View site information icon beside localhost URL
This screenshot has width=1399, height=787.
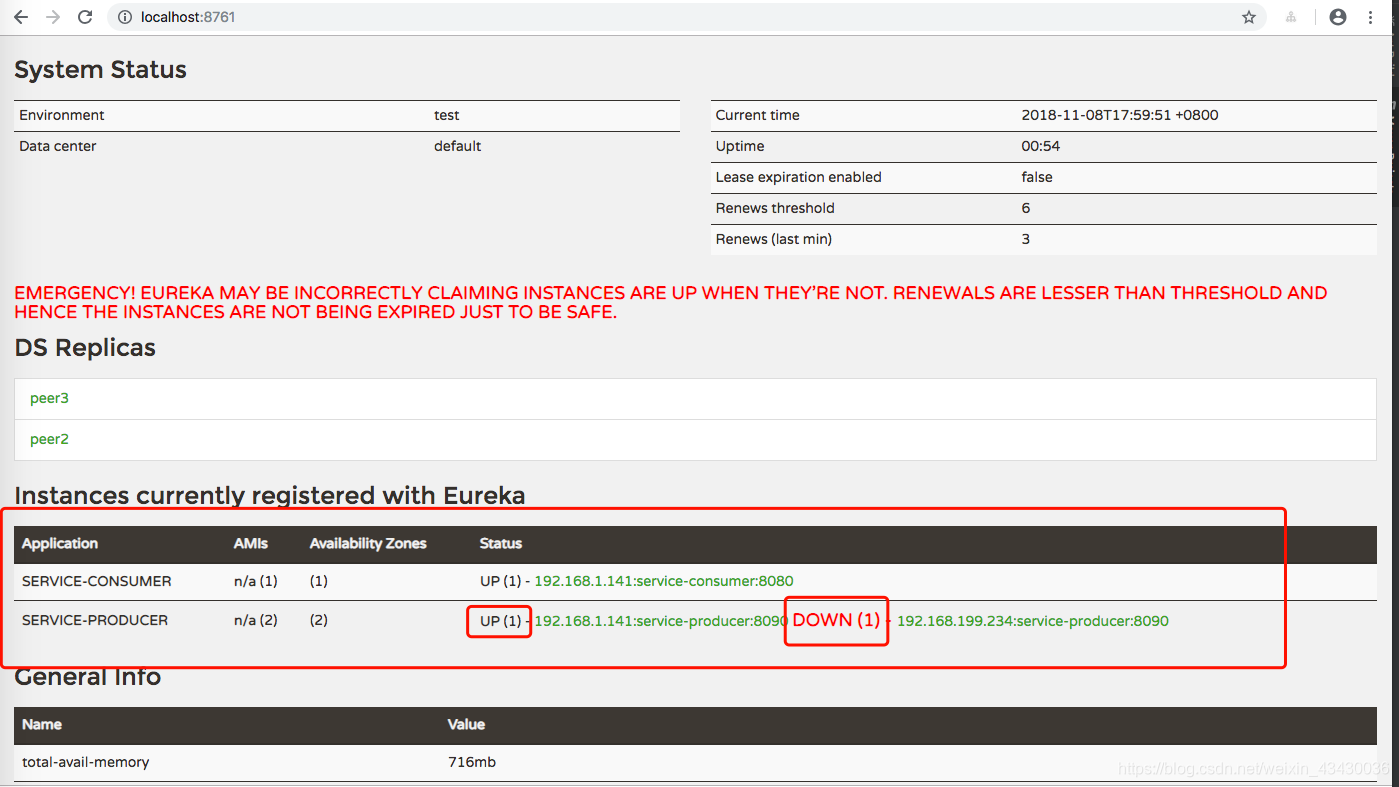[x=125, y=17]
